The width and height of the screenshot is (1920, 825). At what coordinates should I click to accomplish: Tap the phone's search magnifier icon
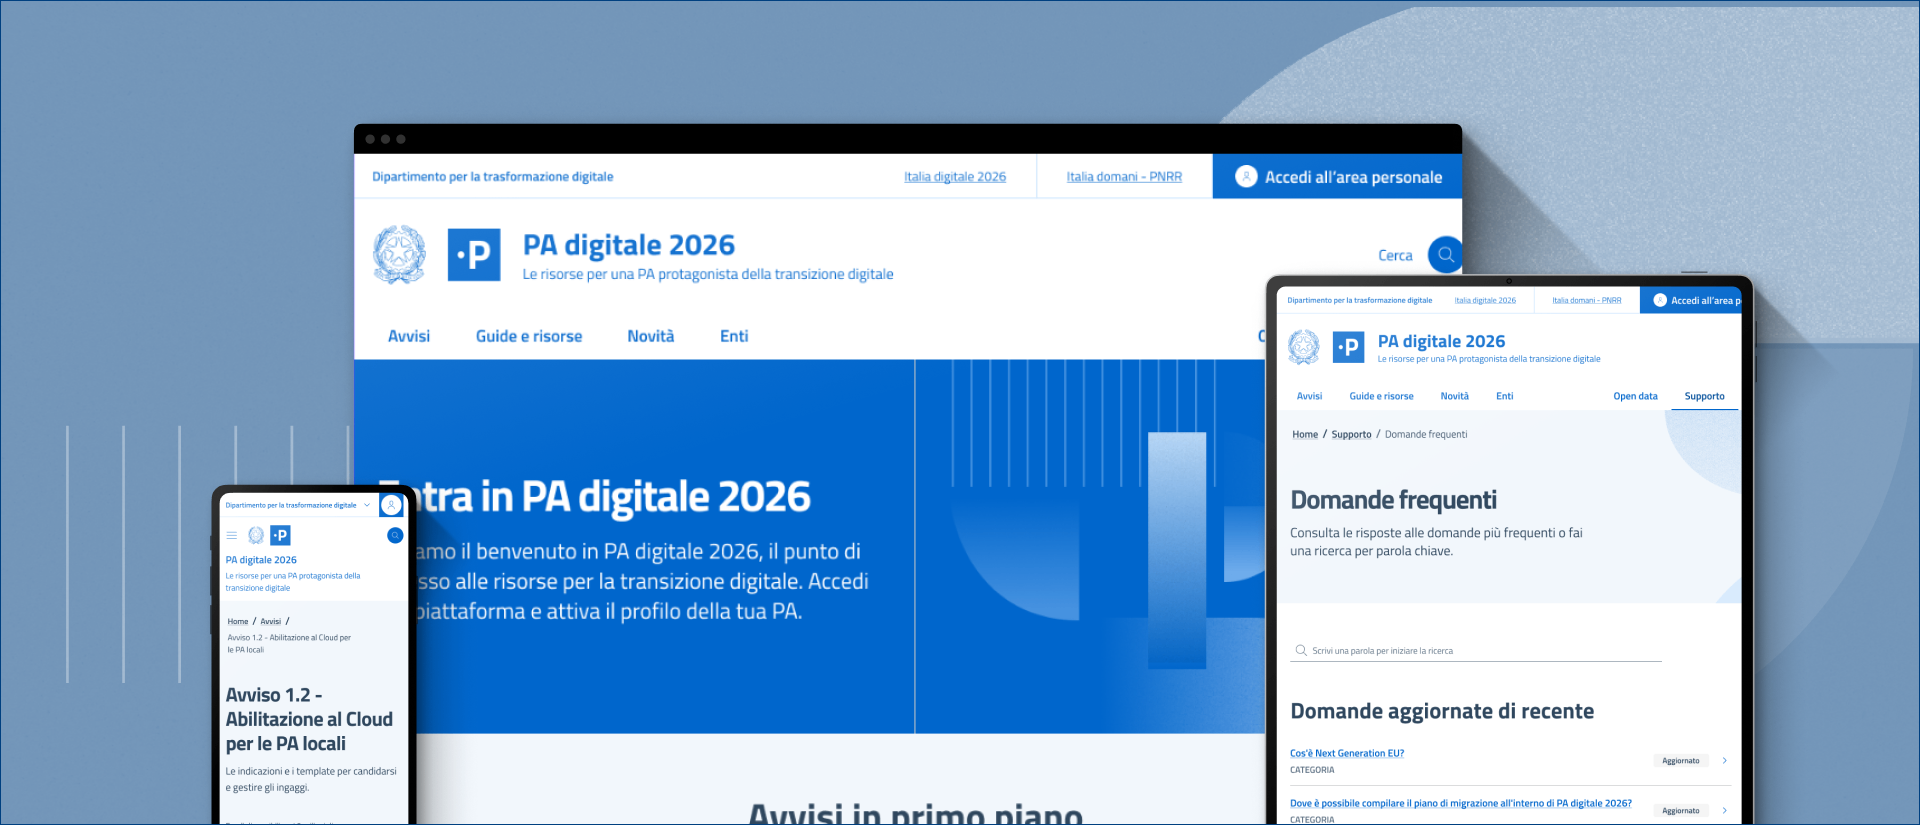395,535
